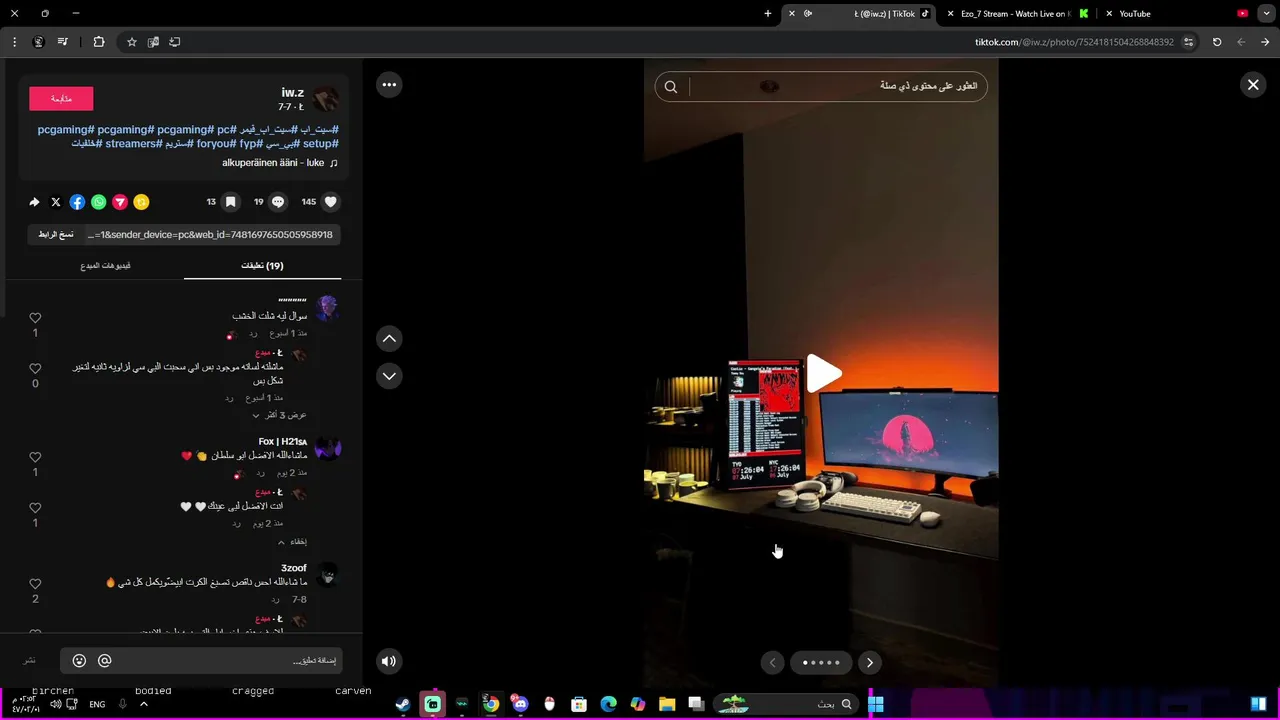Open a new browser tab with plus
This screenshot has width=1280, height=720.
[768, 14]
